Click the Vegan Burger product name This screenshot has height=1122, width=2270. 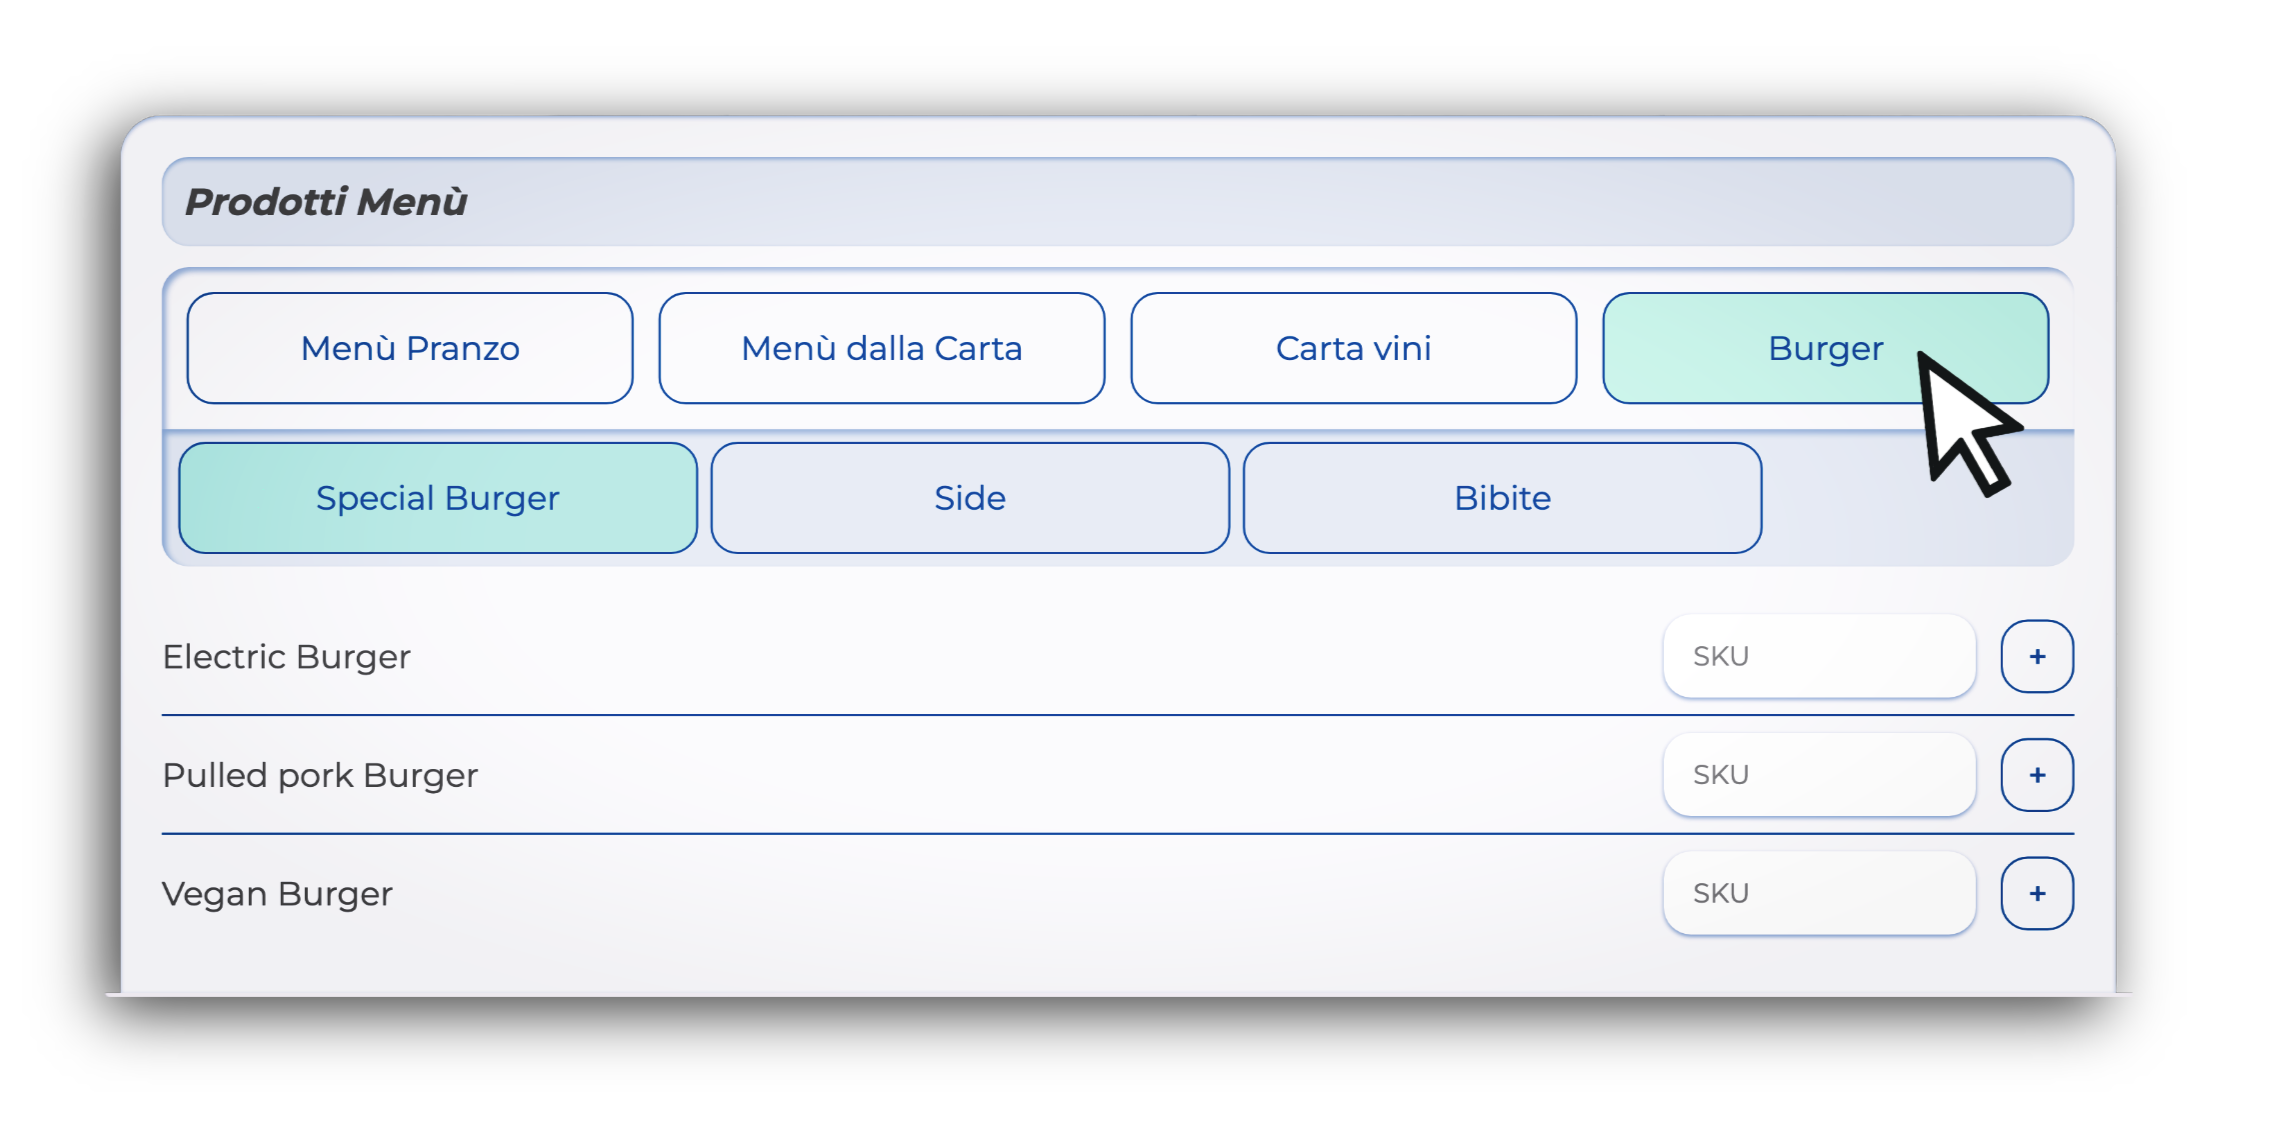tap(277, 893)
